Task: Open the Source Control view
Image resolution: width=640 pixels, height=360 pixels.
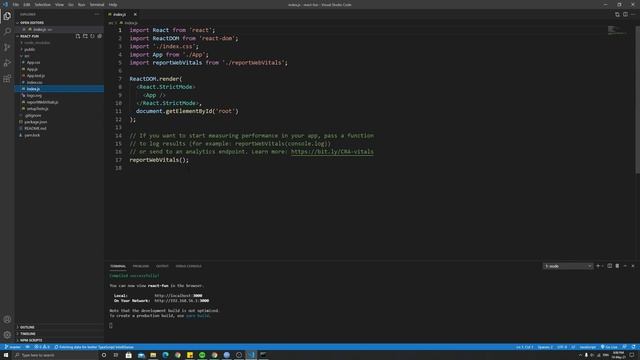Action: point(7,47)
